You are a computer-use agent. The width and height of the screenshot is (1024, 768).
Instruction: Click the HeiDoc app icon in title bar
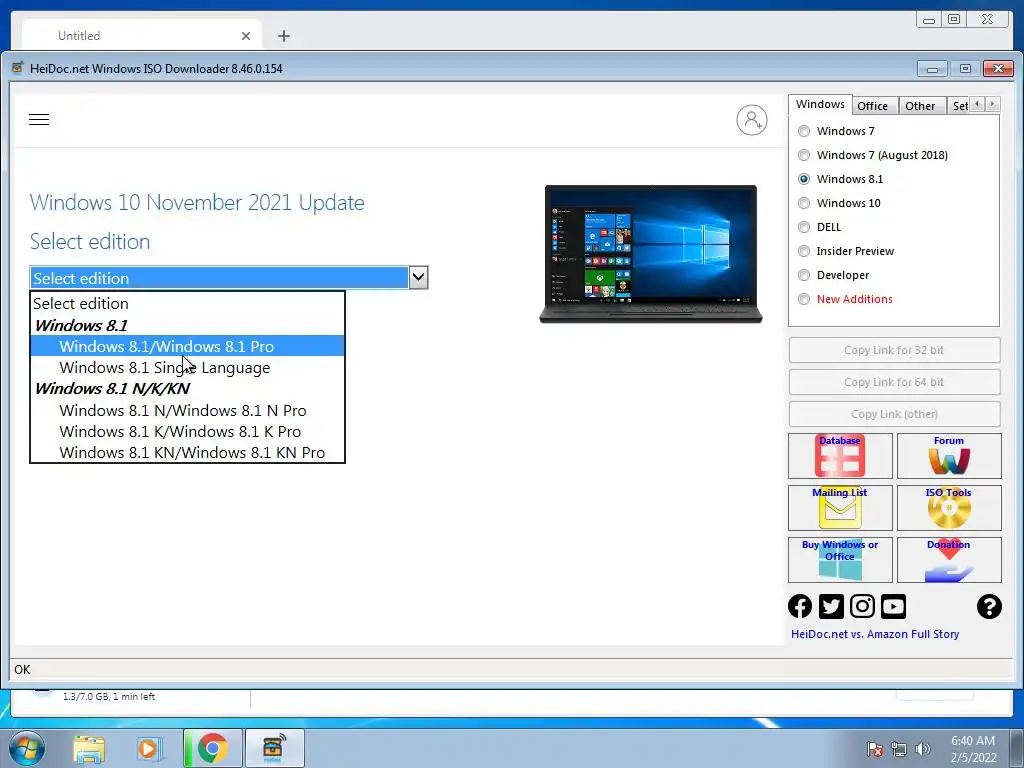[18, 68]
